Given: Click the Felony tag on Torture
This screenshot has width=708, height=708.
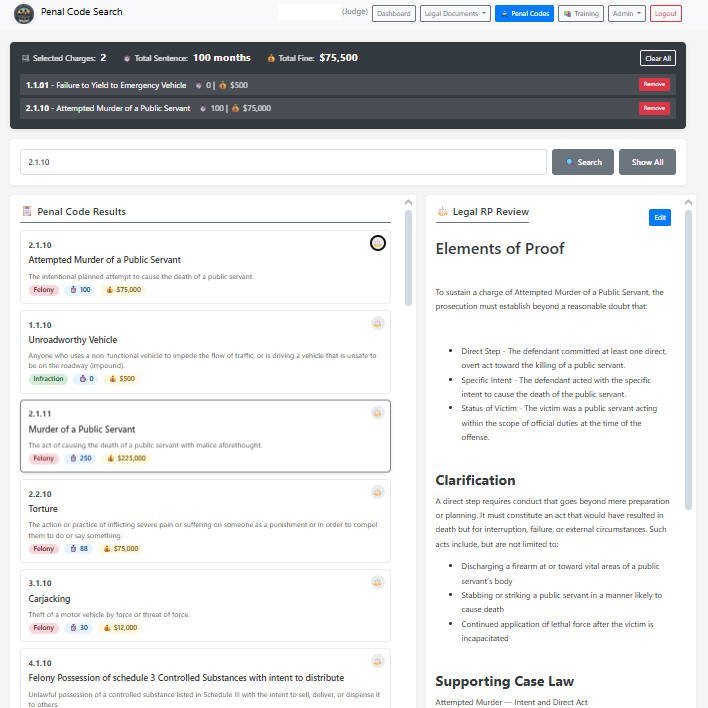Looking at the screenshot, I should (x=43, y=549).
